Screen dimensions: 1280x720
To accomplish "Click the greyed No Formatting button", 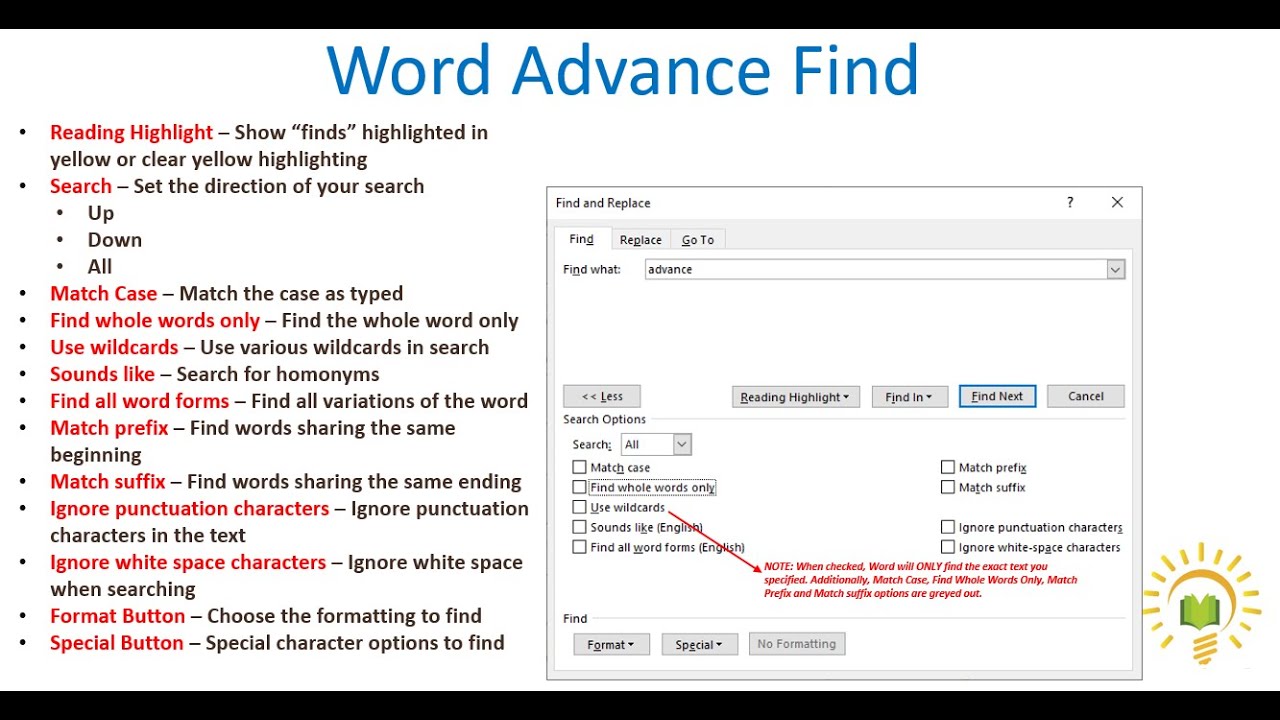I will (x=797, y=644).
